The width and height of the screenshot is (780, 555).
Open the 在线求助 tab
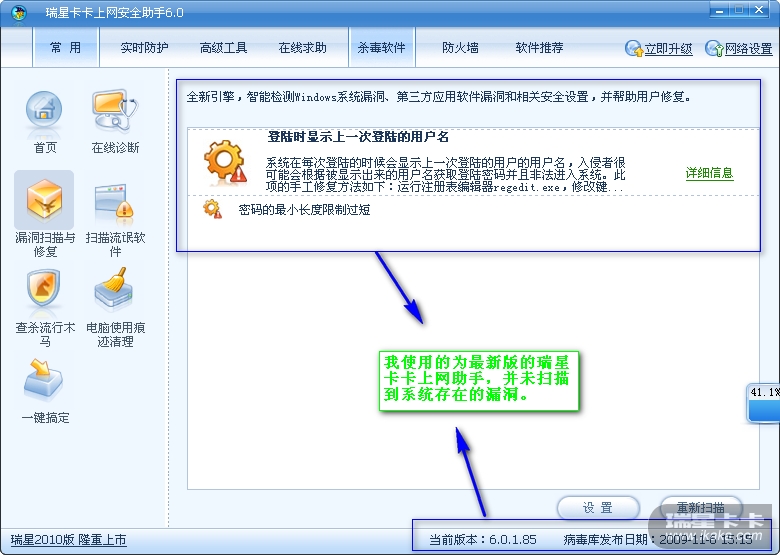(x=302, y=48)
